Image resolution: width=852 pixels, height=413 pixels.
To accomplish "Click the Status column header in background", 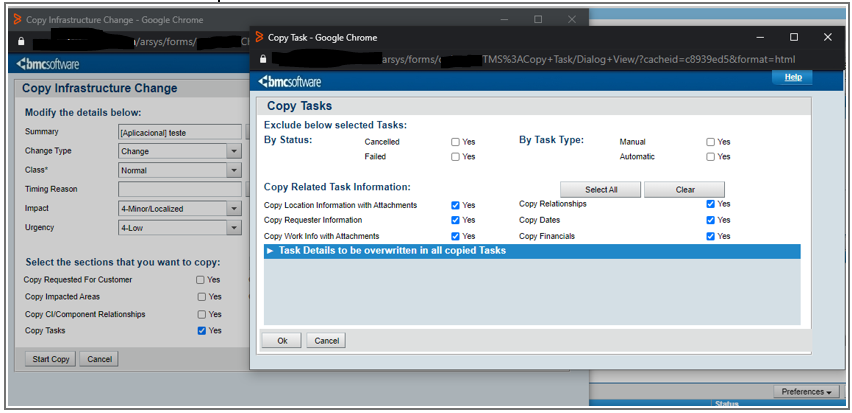I will tap(726, 404).
